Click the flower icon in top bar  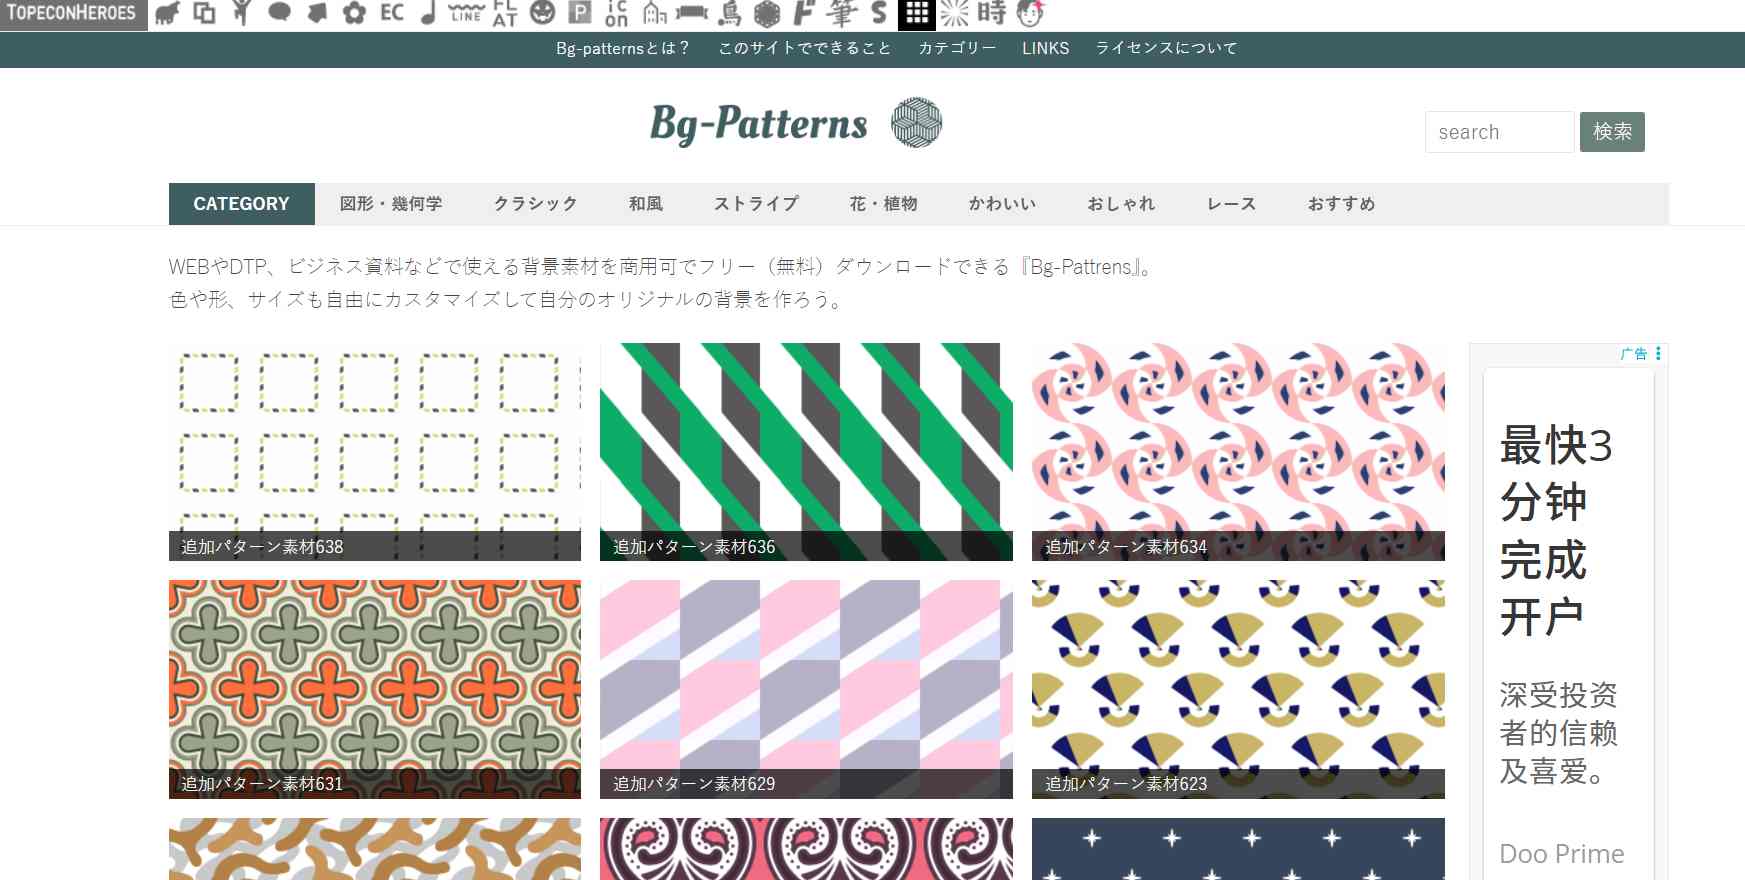pos(354,14)
